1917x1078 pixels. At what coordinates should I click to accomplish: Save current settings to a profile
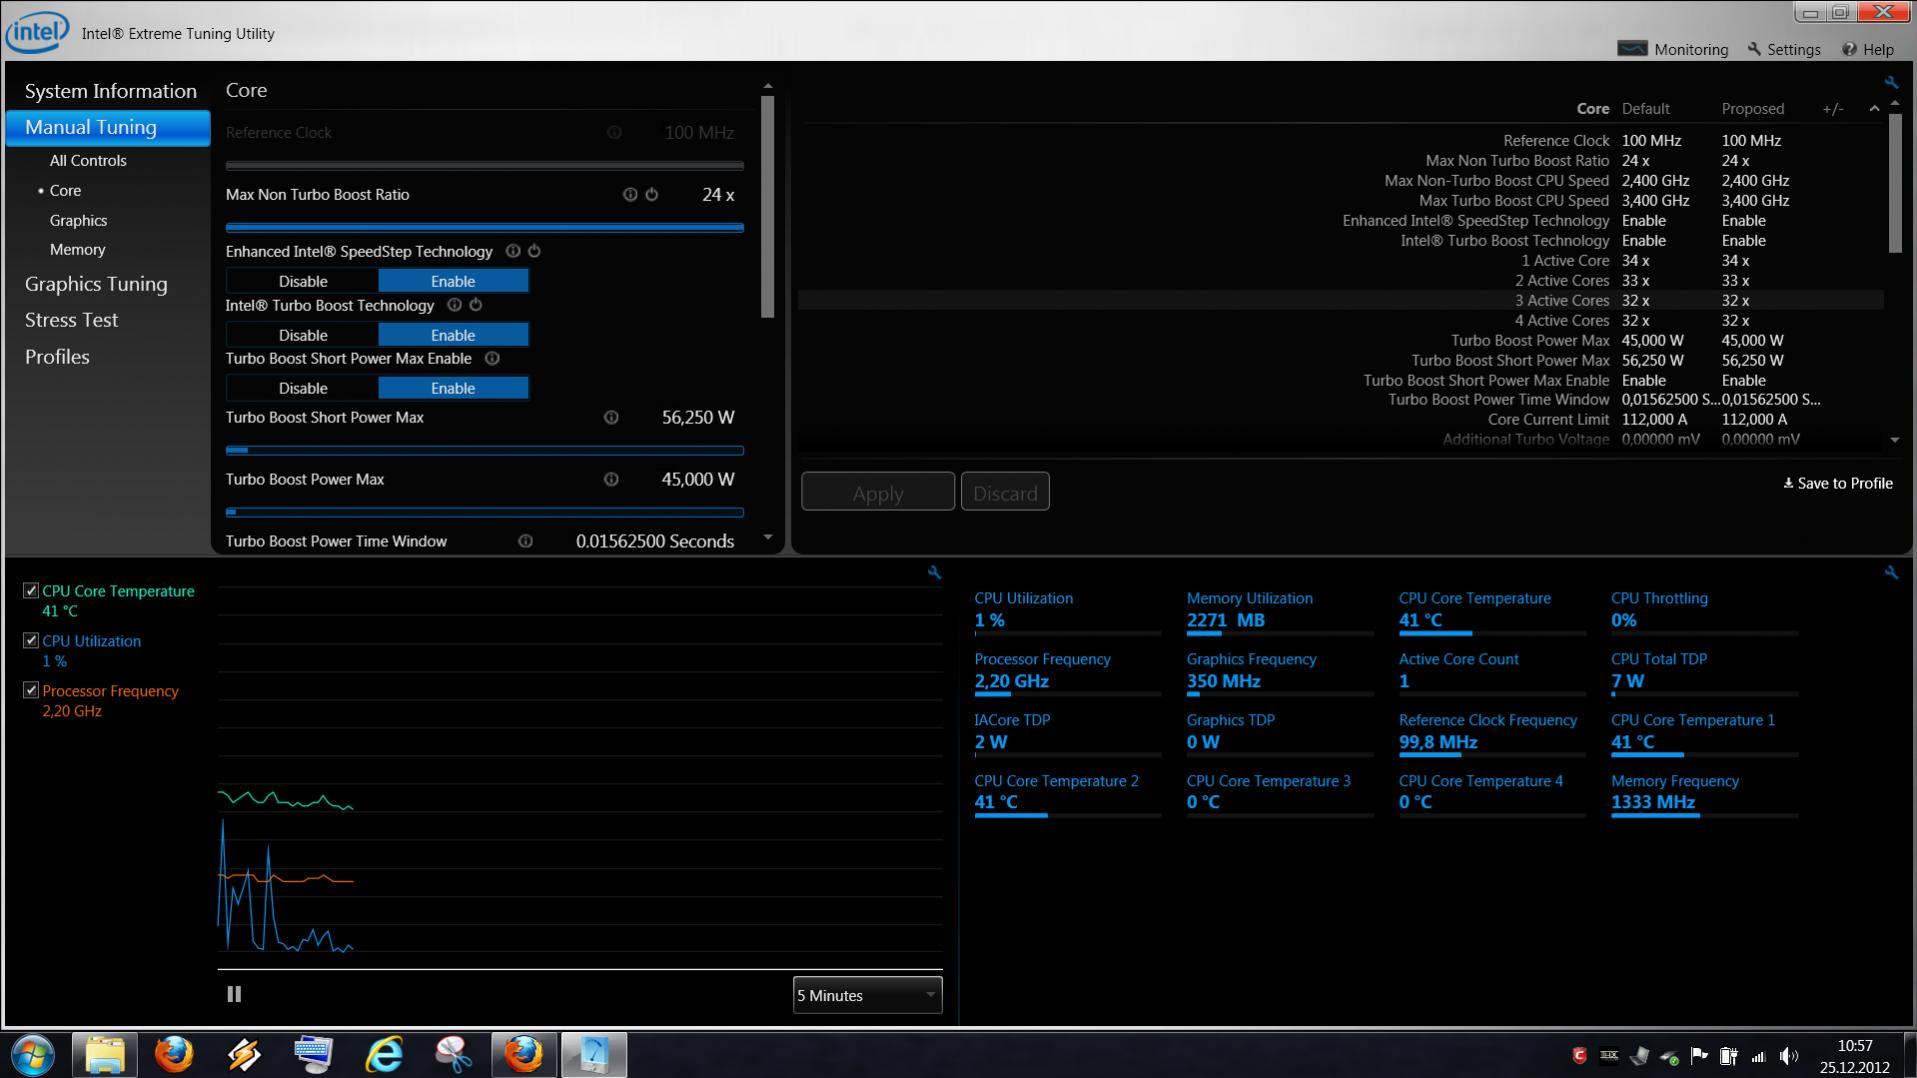point(1838,483)
